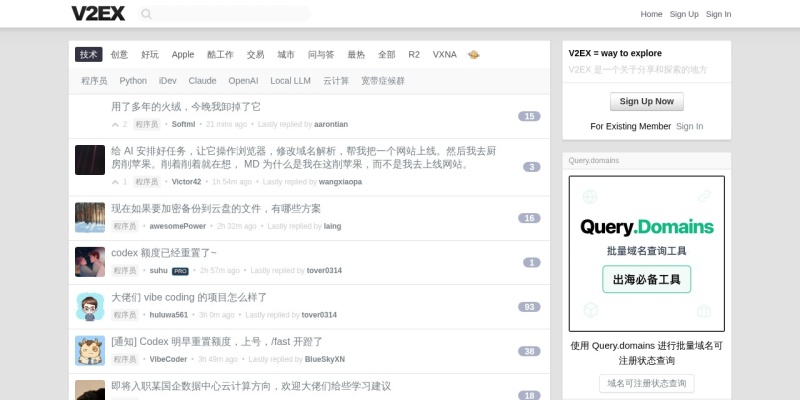Screen dimensions: 800x400
Task: Open the Home link in header
Action: coord(651,14)
